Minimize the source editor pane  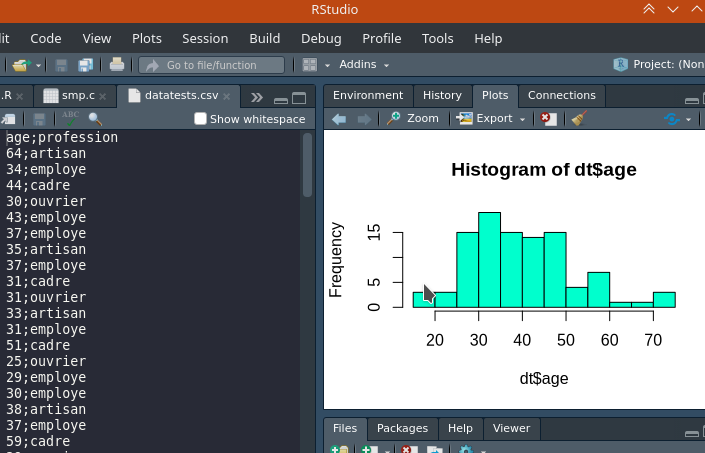(x=281, y=100)
